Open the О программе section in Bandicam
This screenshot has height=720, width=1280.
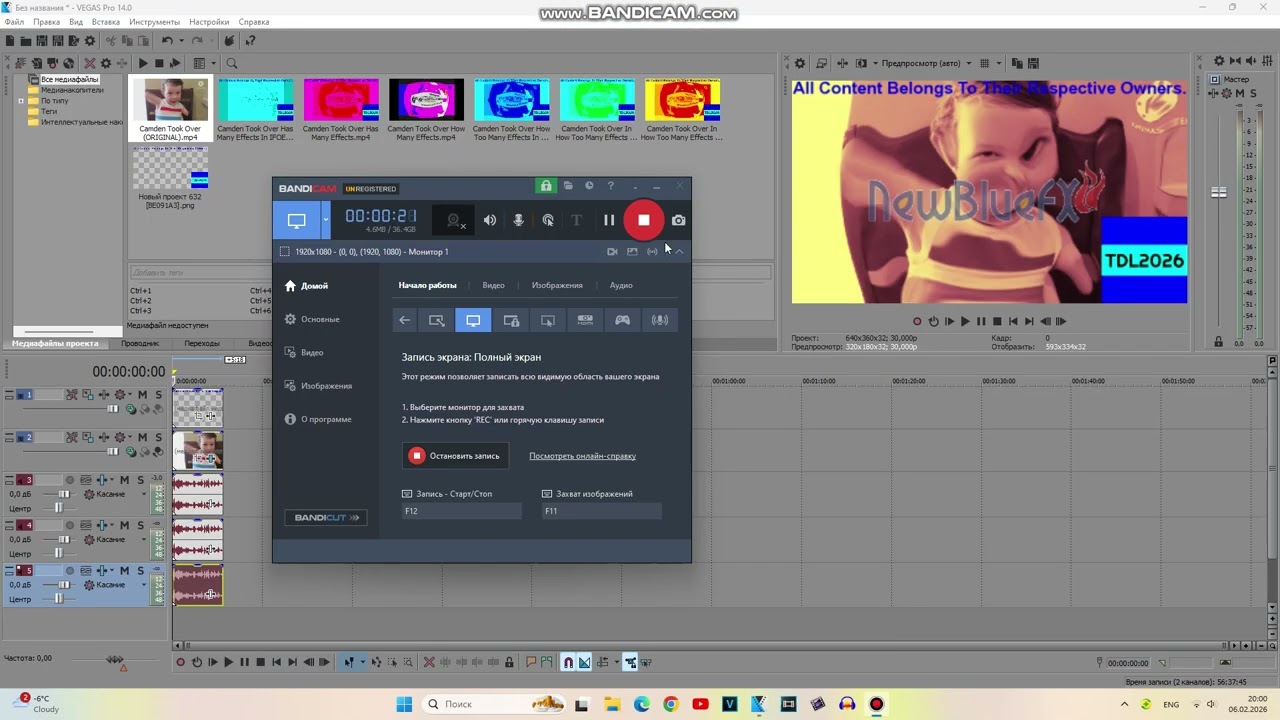point(318,419)
